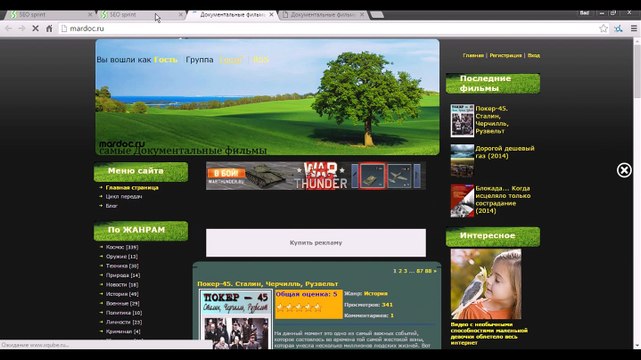Click the War Thunder logo
Viewport: 641px width, 360px height.
click(x=321, y=176)
